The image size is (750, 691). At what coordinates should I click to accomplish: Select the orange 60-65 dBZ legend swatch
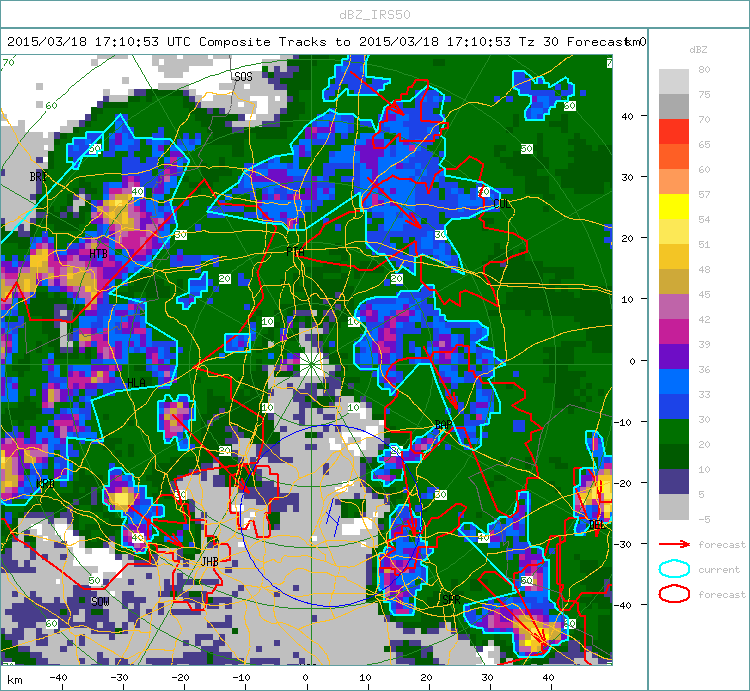pos(674,156)
